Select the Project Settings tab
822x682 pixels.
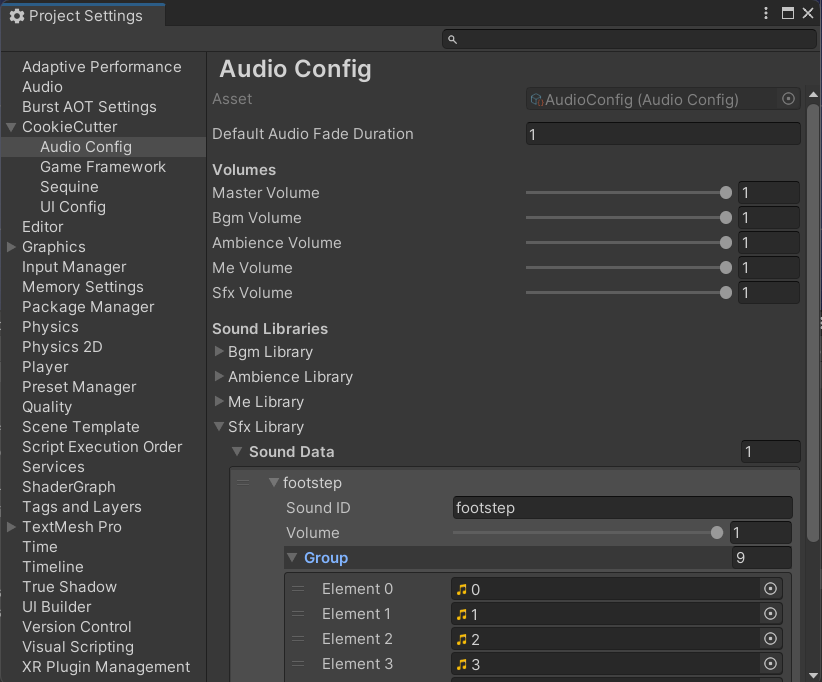(x=83, y=16)
